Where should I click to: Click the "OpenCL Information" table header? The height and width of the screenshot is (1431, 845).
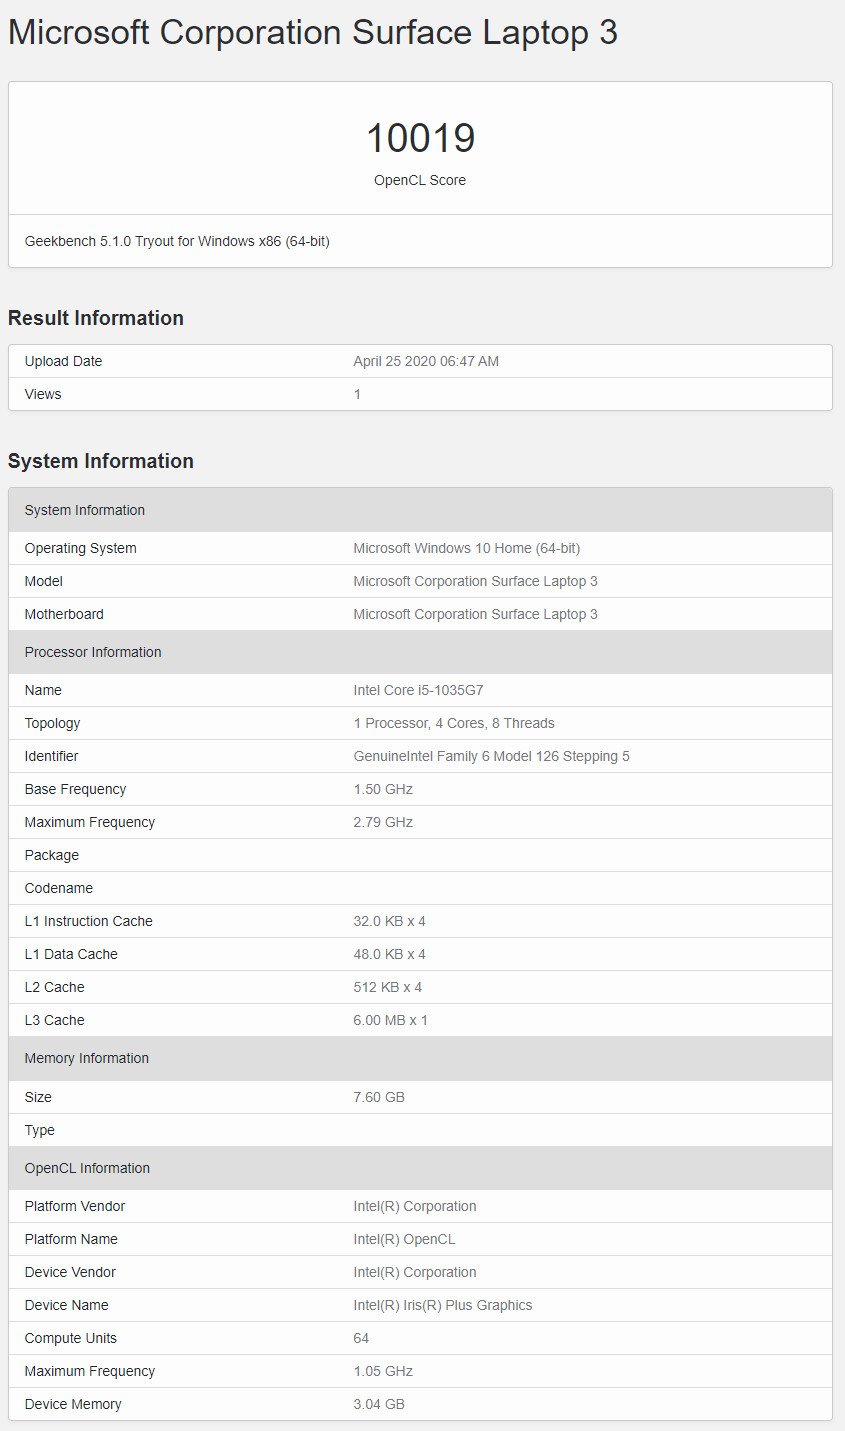[420, 1168]
